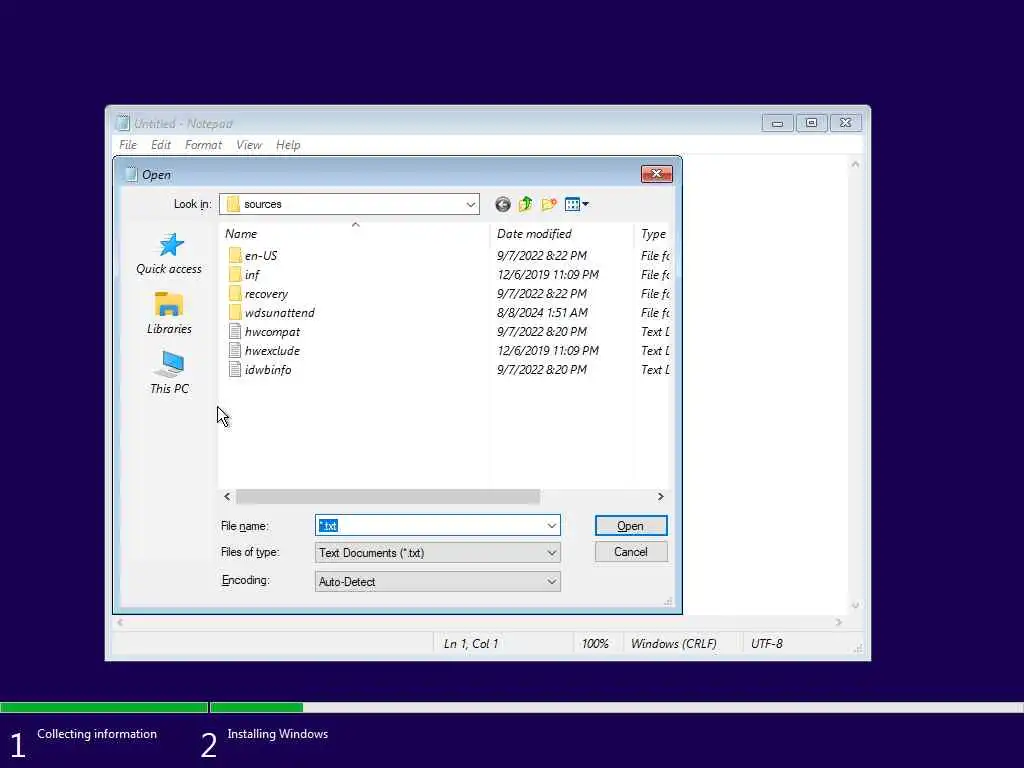The height and width of the screenshot is (768, 1024).
Task: Click the Open button
Action: pos(631,526)
